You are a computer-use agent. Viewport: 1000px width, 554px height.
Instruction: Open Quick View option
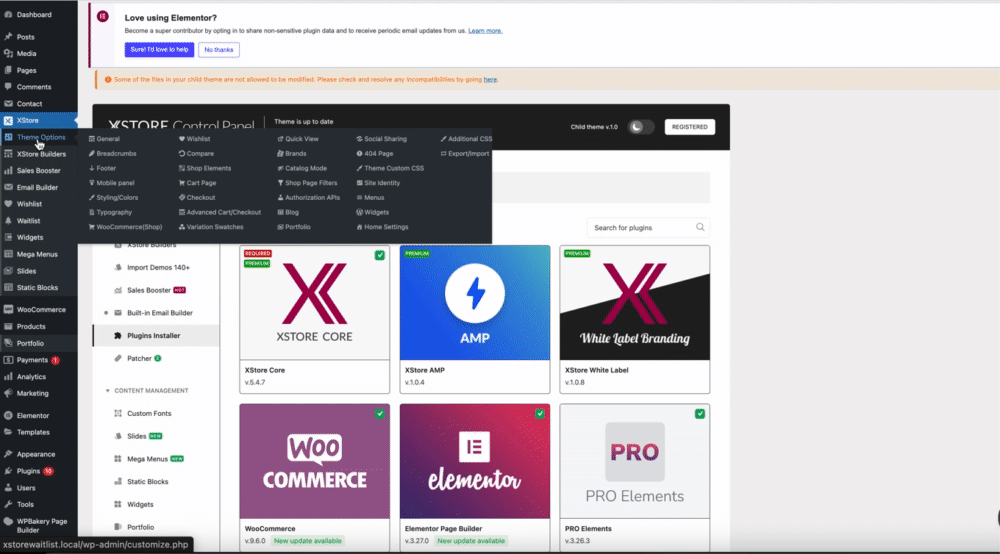click(298, 139)
